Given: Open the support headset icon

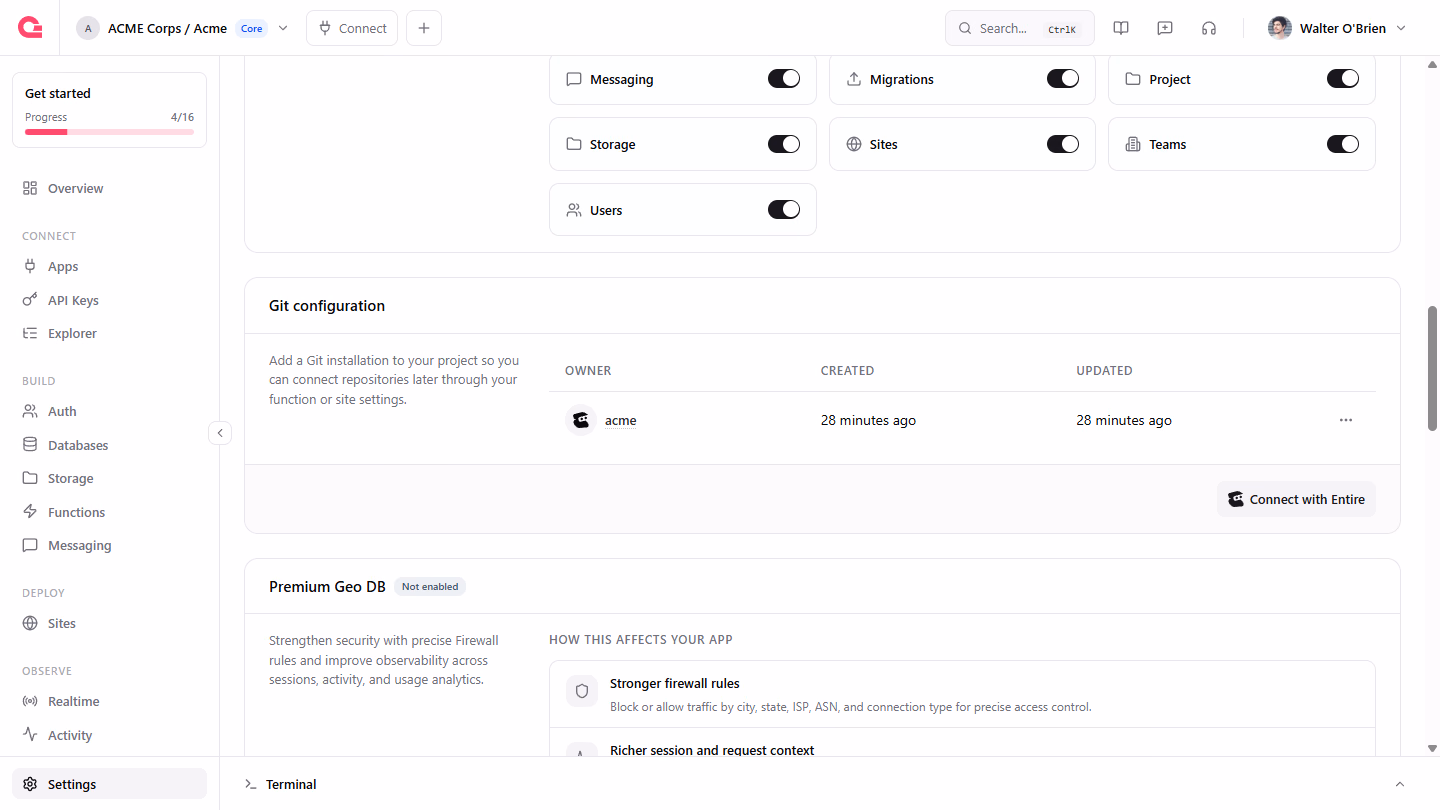Looking at the screenshot, I should (1209, 28).
